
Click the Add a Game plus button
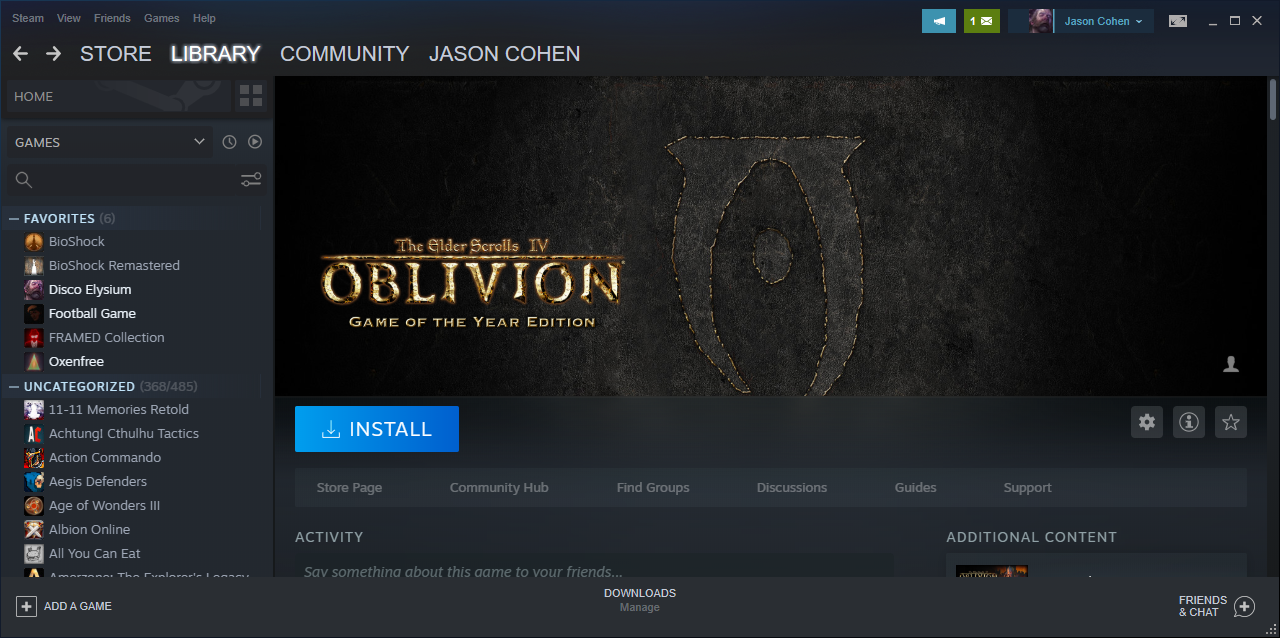click(26, 606)
